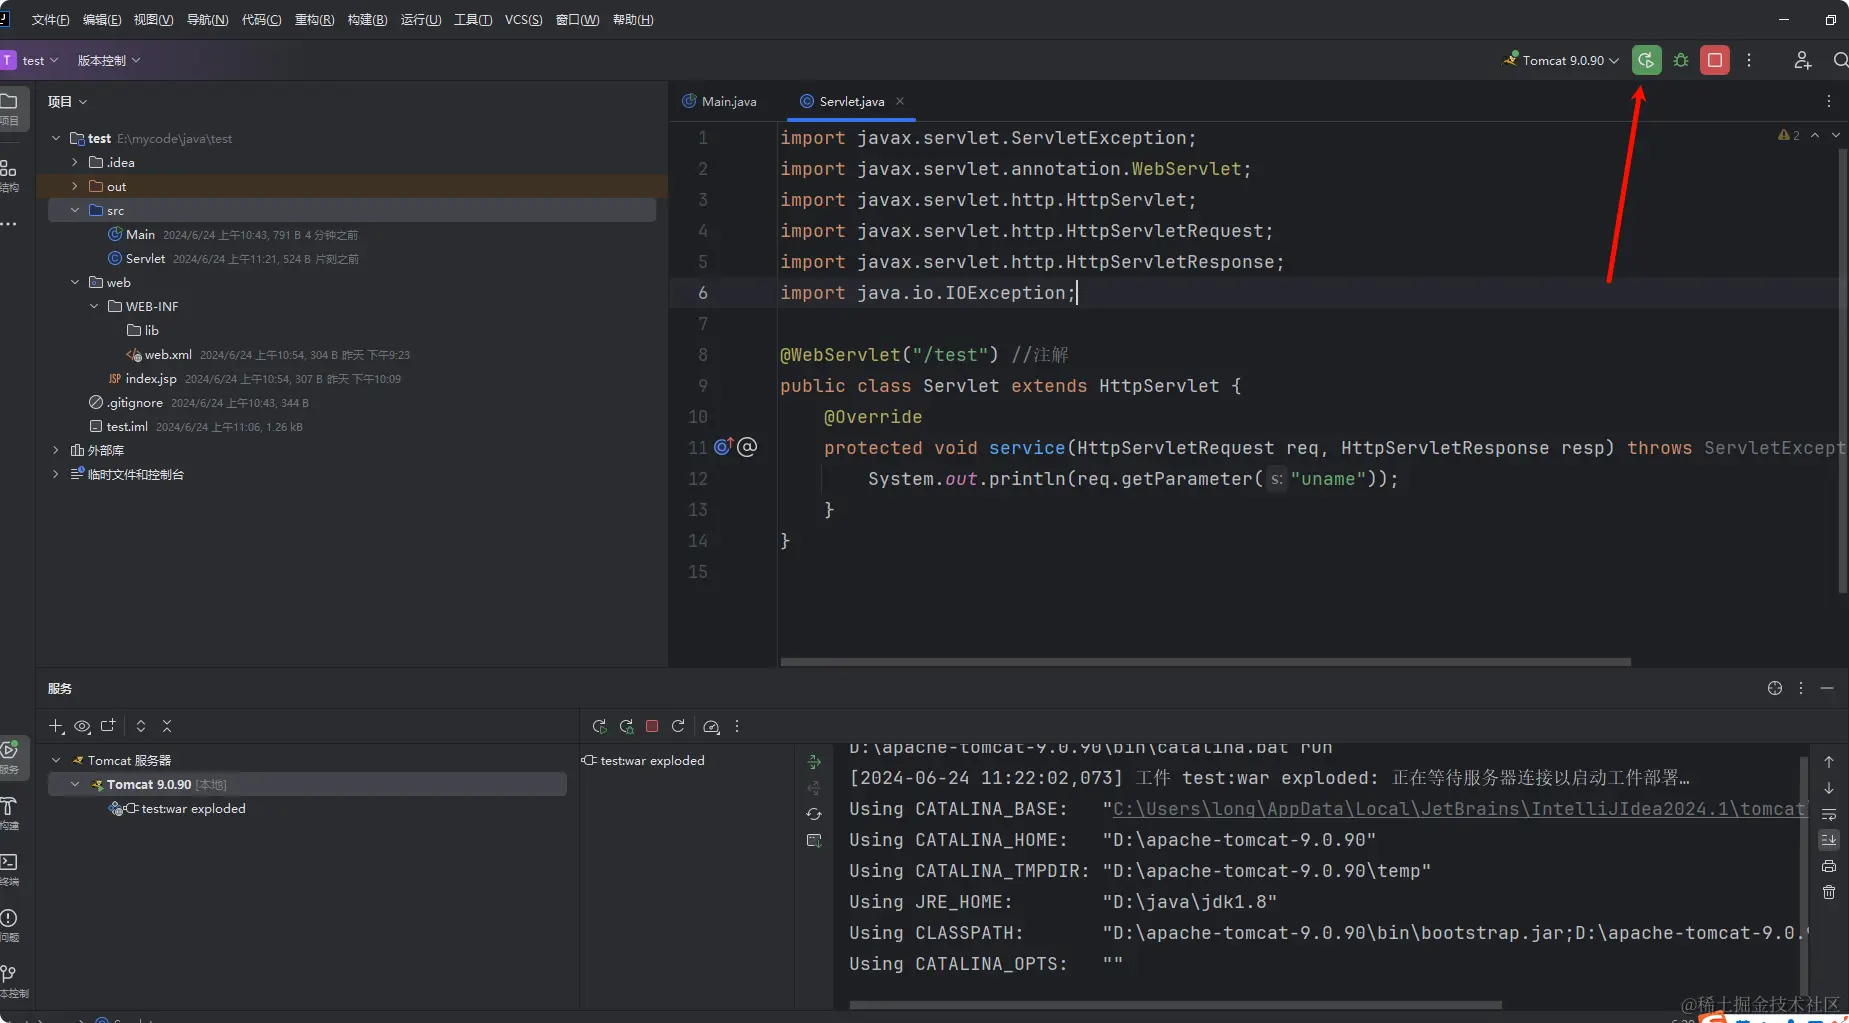Collapse the src folder in project tree
Viewport: 1849px width, 1023px height.
pos(75,210)
